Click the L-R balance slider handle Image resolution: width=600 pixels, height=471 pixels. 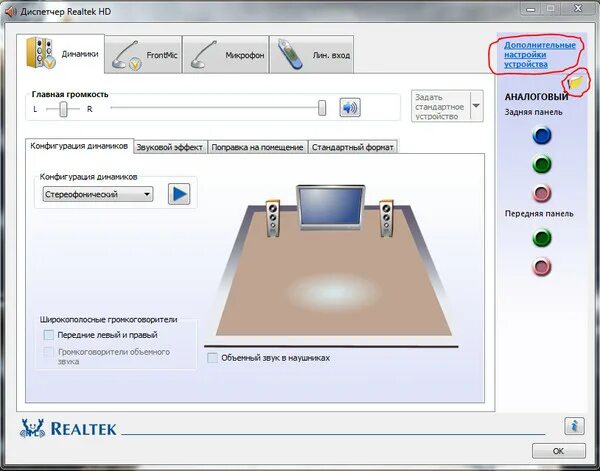64,109
